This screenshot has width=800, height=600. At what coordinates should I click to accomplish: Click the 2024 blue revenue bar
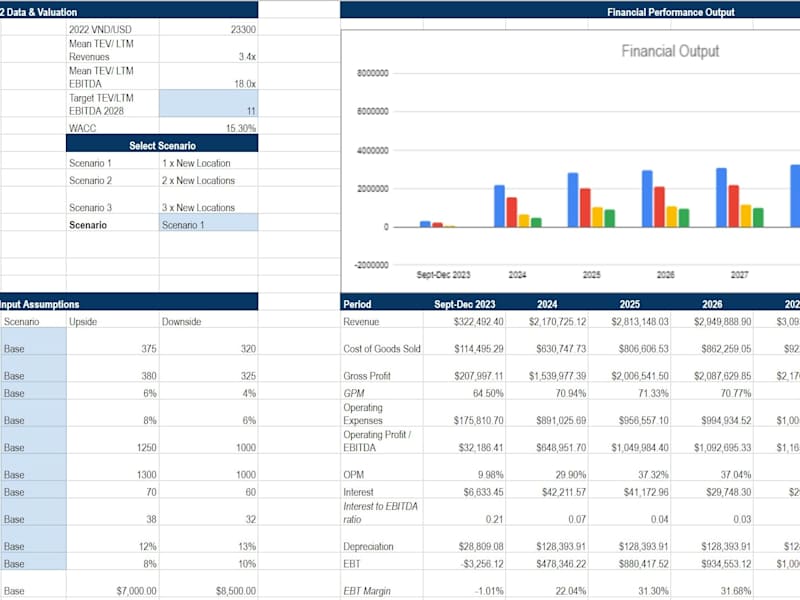(x=499, y=206)
